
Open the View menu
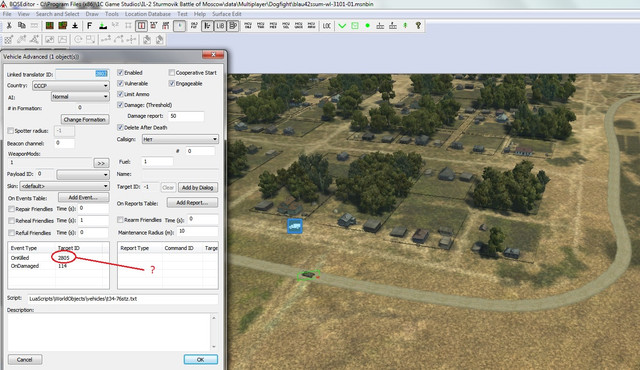click(x=24, y=14)
